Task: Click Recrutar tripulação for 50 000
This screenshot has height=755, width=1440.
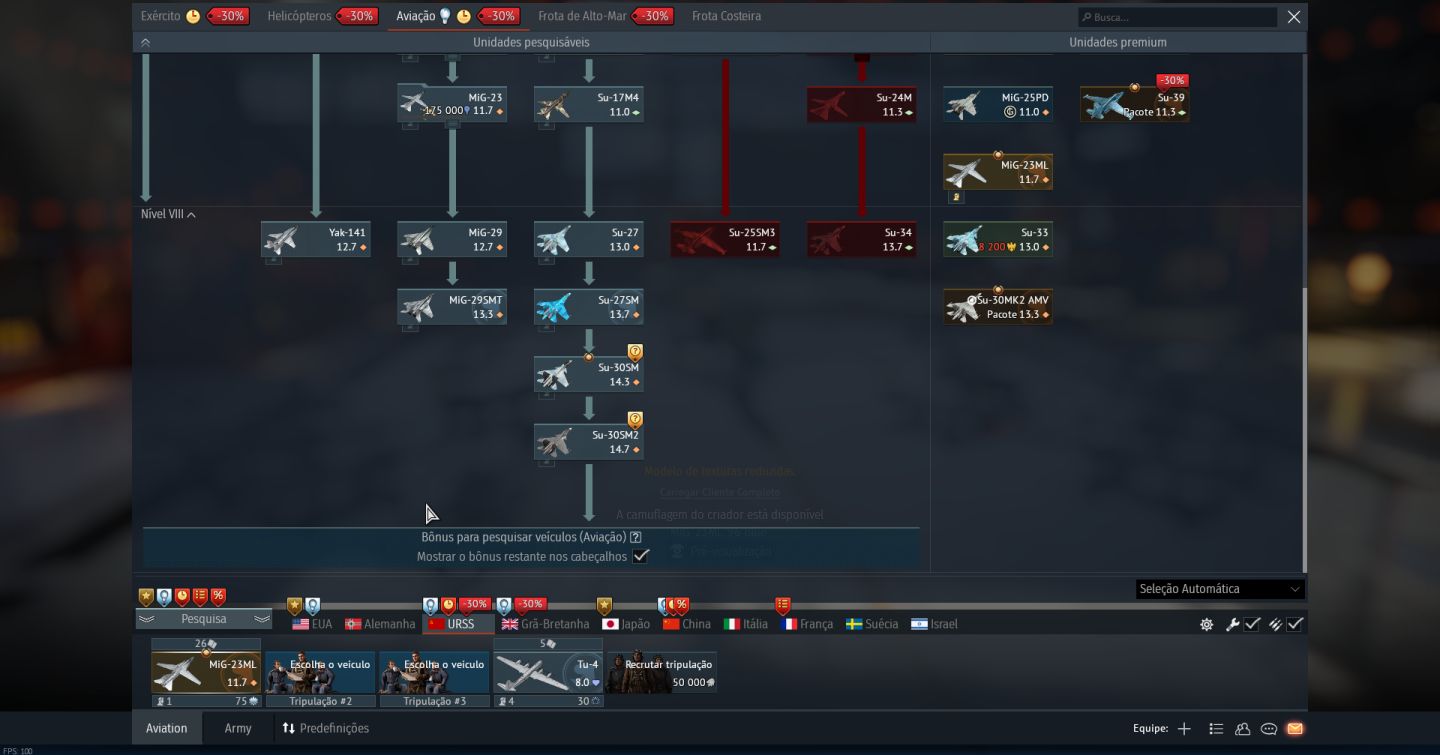Action: coord(662,672)
